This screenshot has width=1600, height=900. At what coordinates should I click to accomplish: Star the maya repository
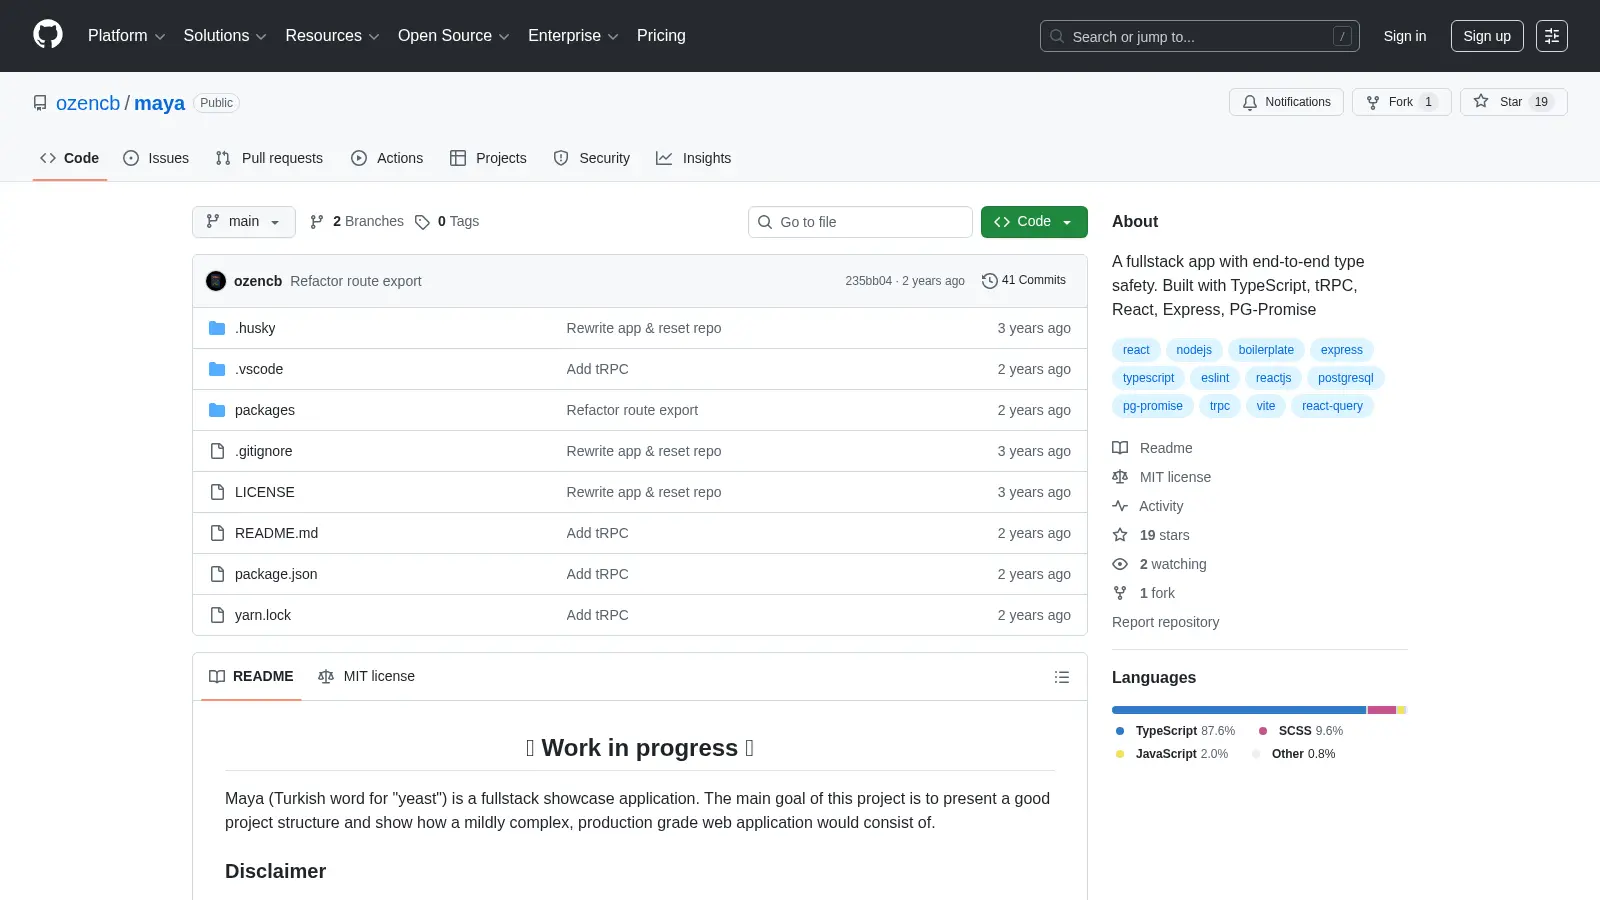pyautogui.click(x=1513, y=102)
